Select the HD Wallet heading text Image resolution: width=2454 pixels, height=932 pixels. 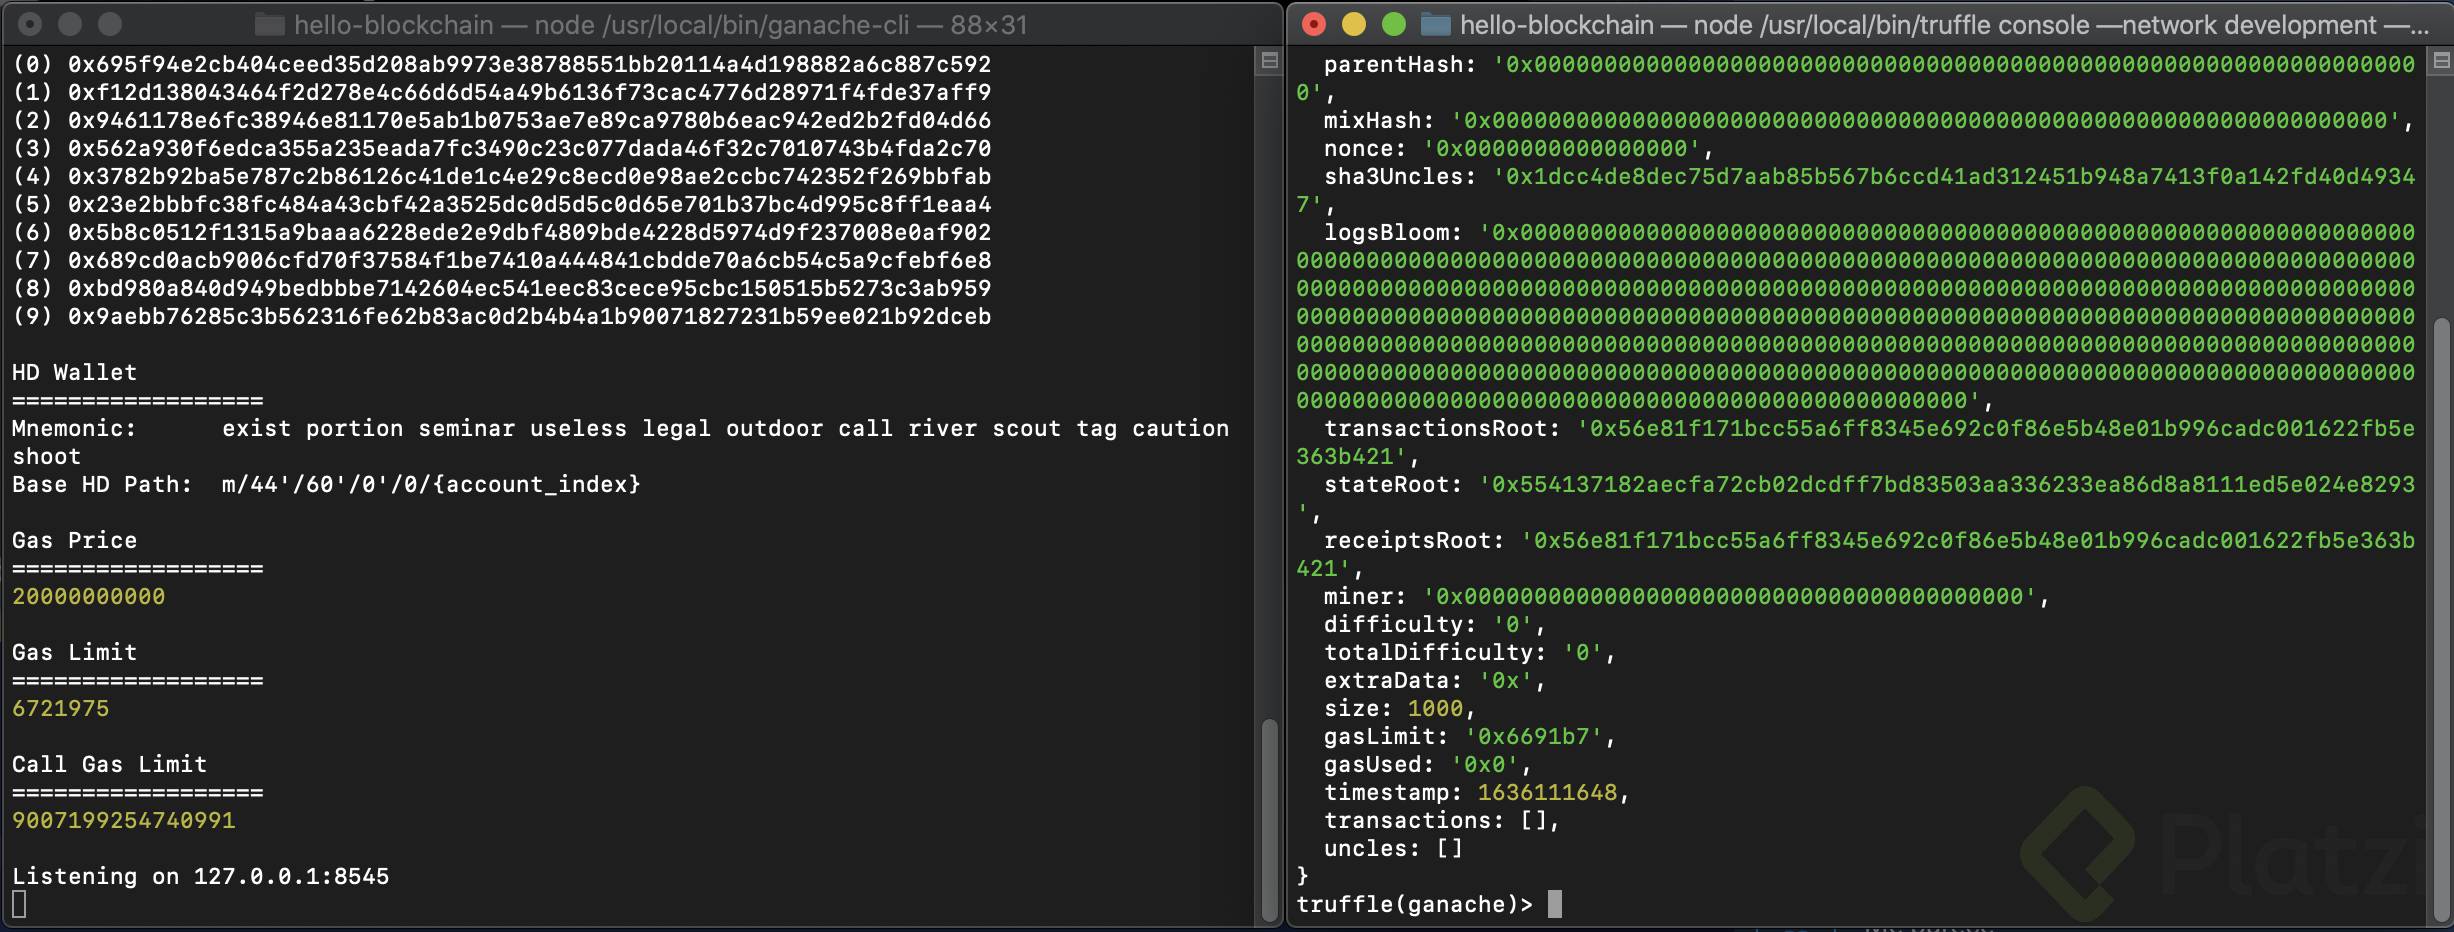[74, 372]
